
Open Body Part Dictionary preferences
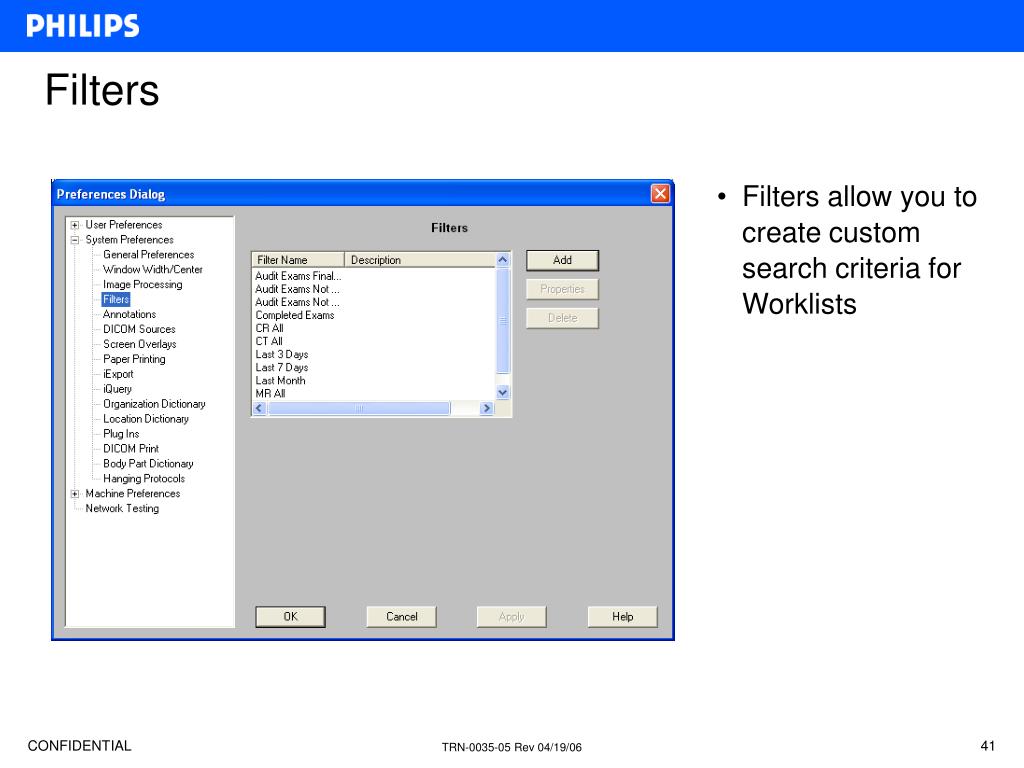[148, 464]
